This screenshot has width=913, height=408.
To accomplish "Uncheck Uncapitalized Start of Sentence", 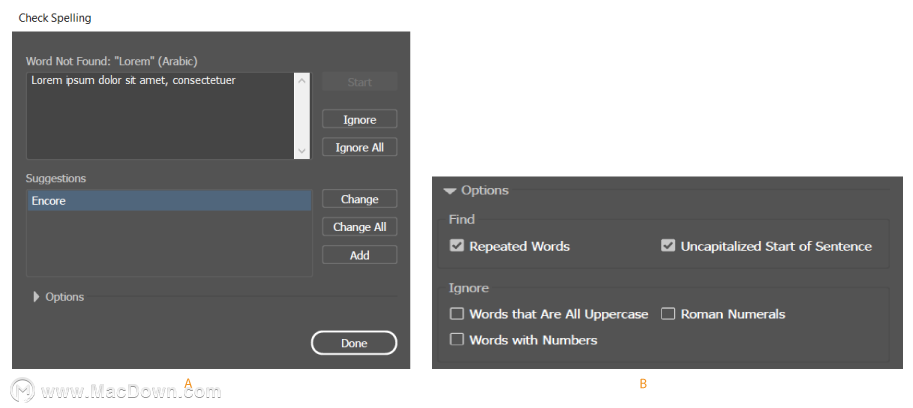I will pos(668,246).
